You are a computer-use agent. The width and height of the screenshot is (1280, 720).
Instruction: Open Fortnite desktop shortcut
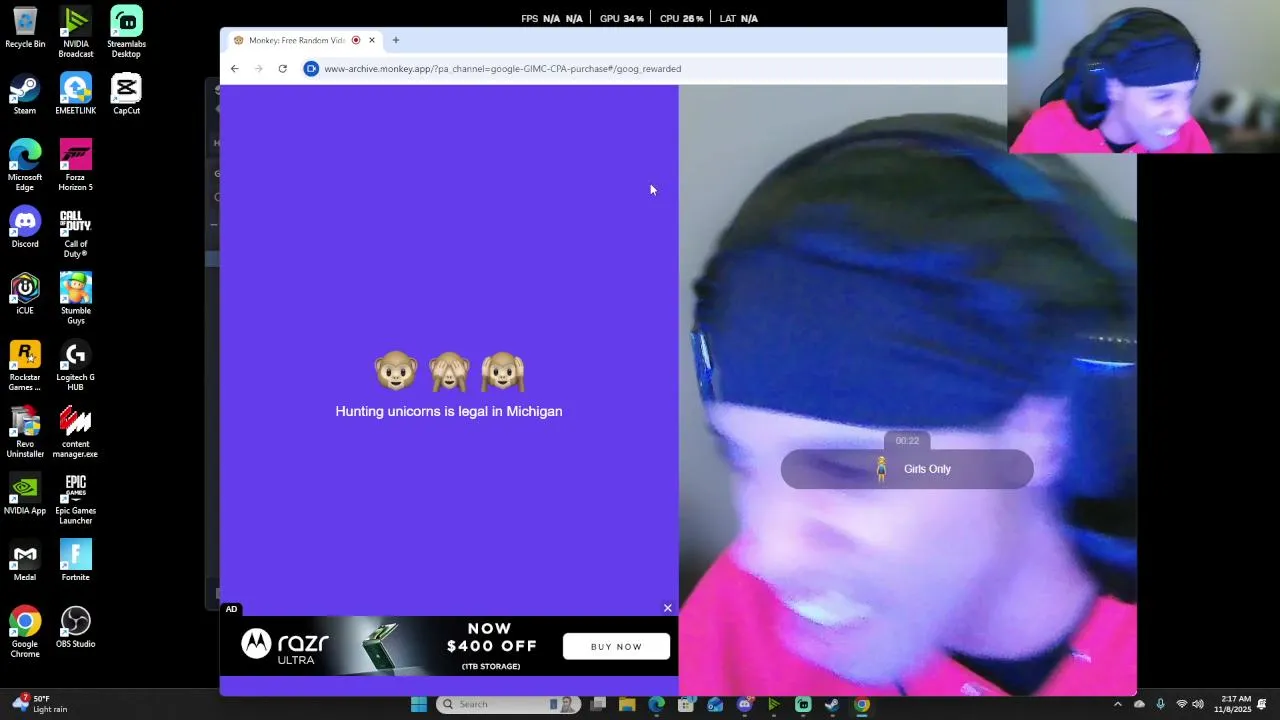point(76,560)
